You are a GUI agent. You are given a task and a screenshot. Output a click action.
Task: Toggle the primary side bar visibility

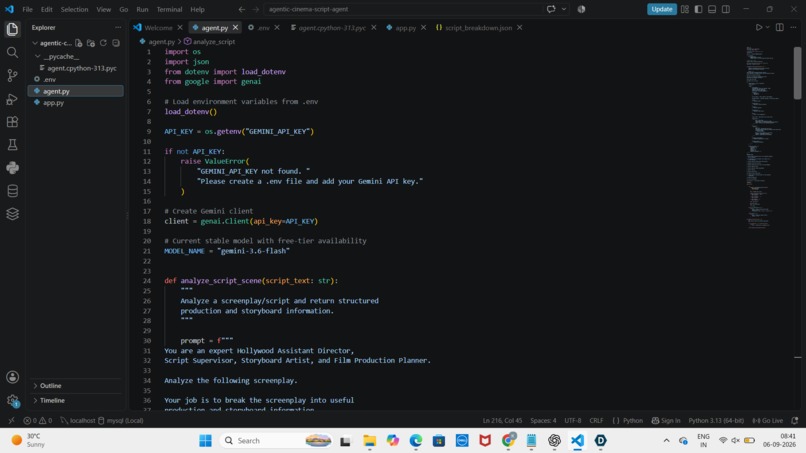click(x=698, y=9)
